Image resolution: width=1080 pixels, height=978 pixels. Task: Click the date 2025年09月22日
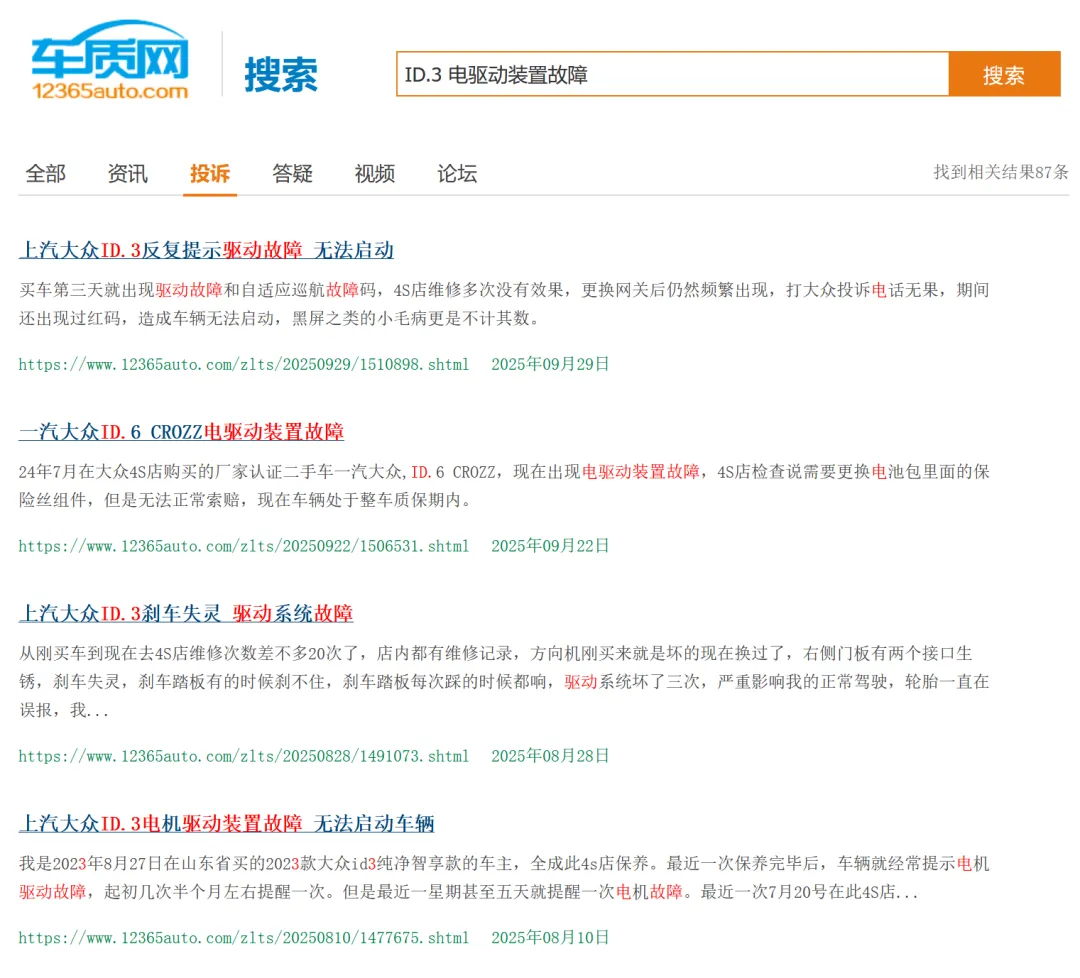click(x=550, y=546)
